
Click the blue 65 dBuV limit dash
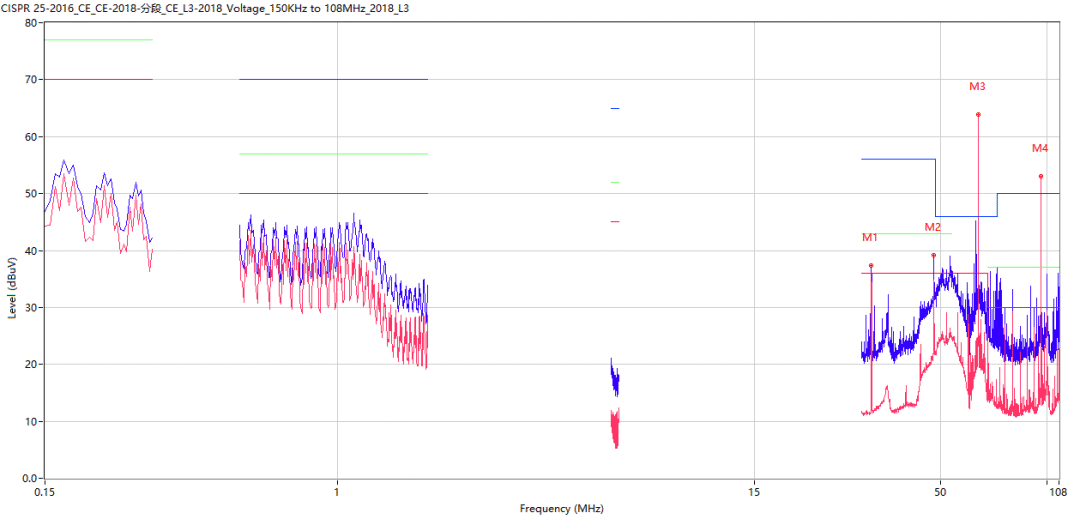click(615, 109)
